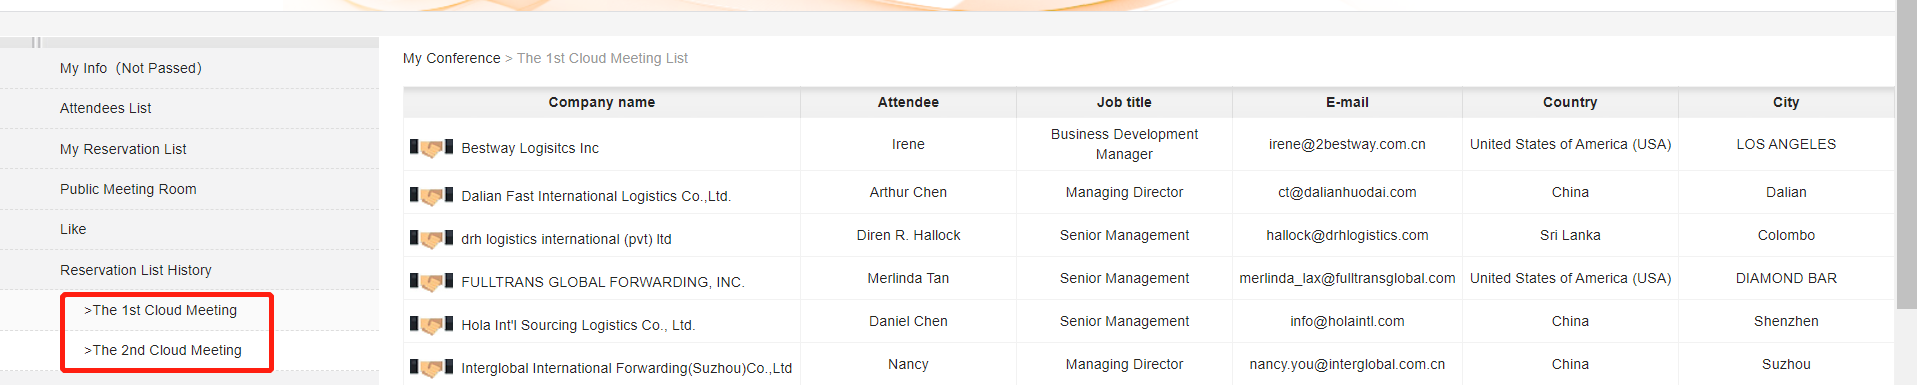Click handshake icon beside Dalian Fast International Logistics
The width and height of the screenshot is (1917, 385).
[x=431, y=196]
